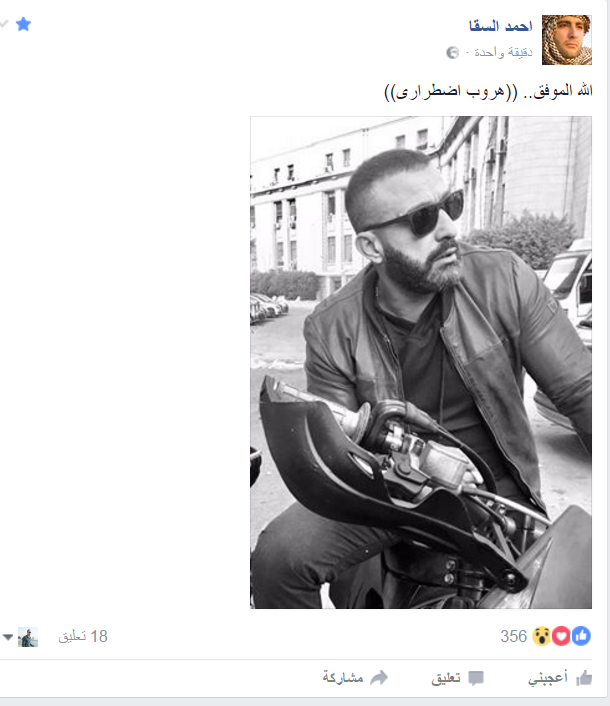This screenshot has height=706, width=610.
Task: Click the share arrow icon
Action: 379,677
